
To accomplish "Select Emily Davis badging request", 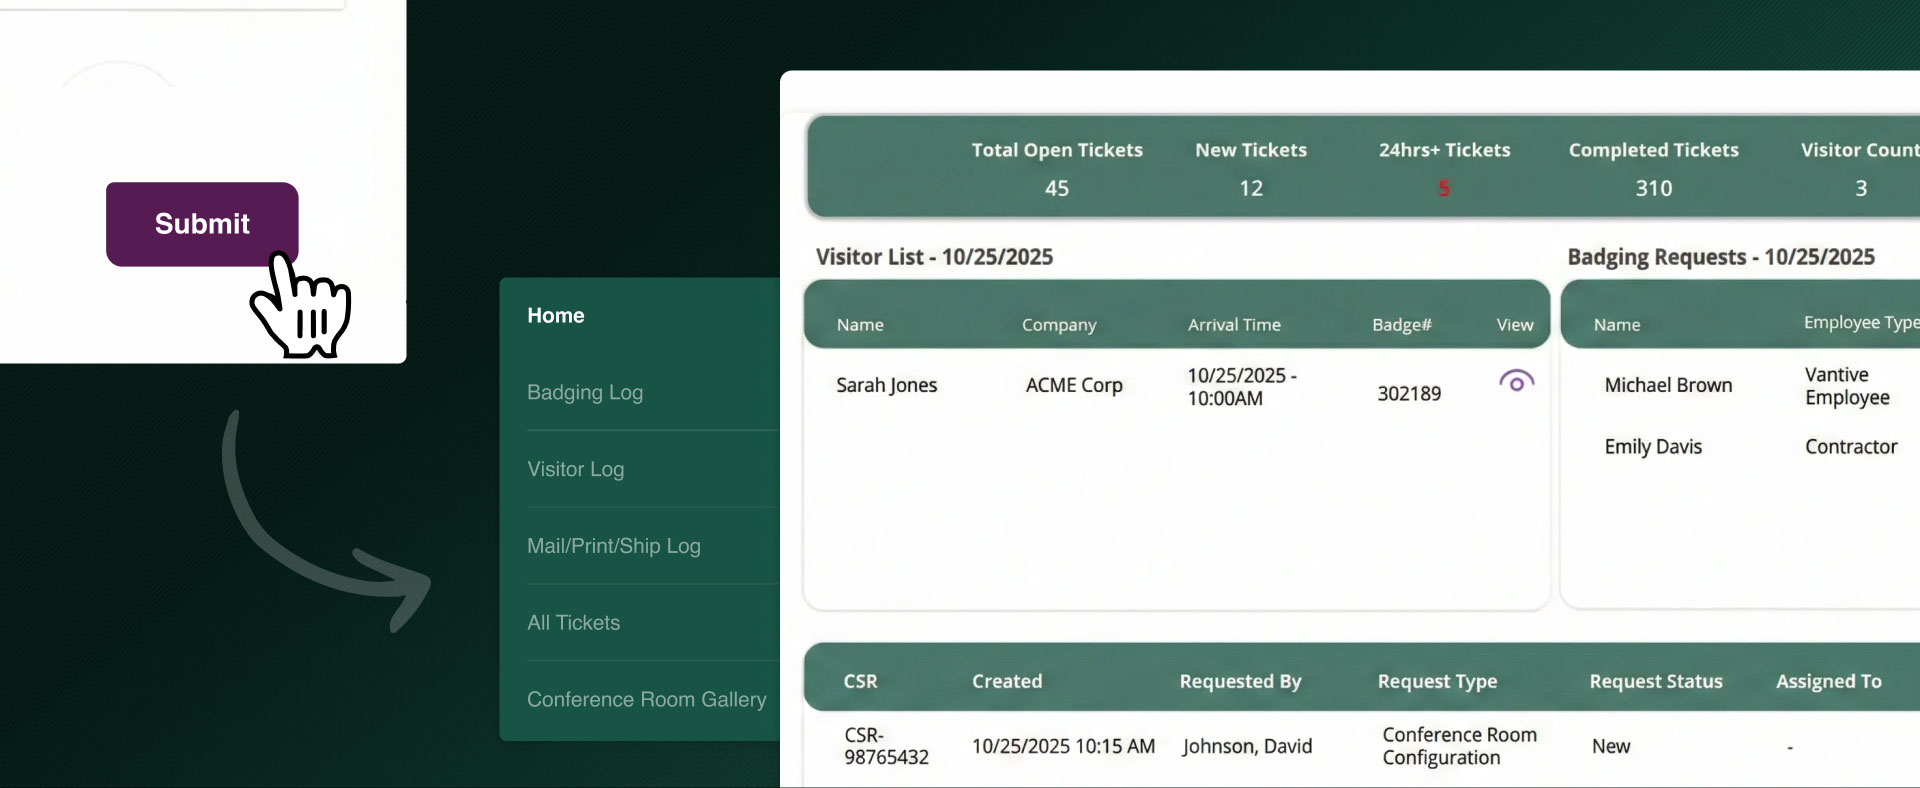I will [1653, 447].
